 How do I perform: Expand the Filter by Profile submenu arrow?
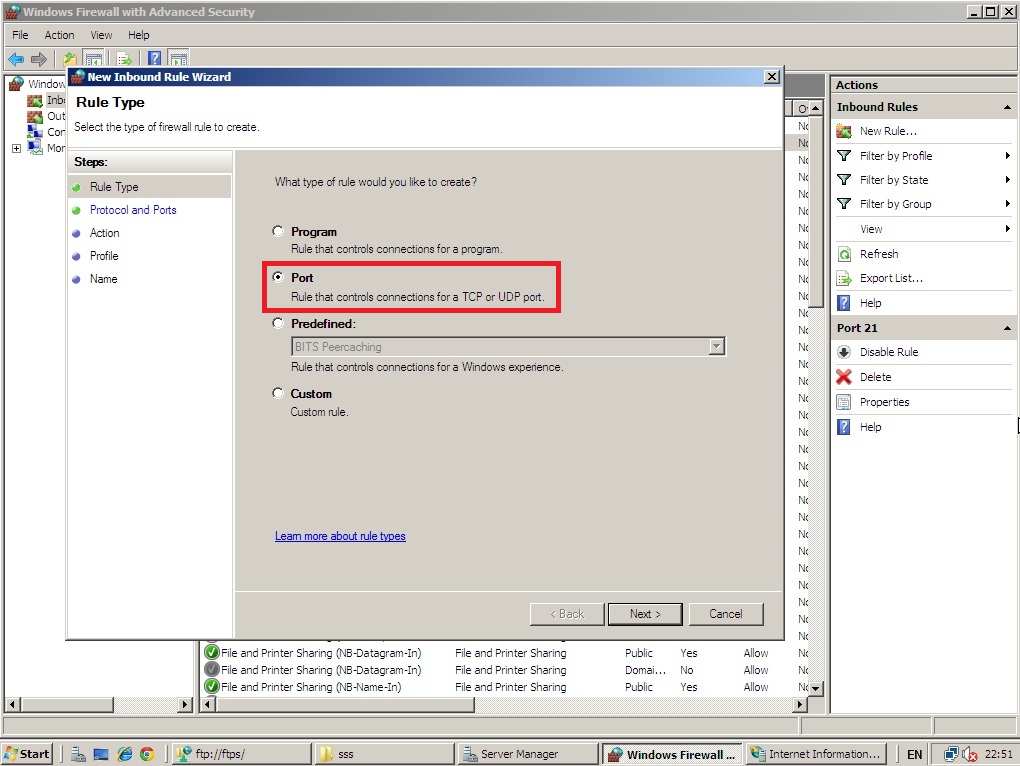pos(1007,155)
